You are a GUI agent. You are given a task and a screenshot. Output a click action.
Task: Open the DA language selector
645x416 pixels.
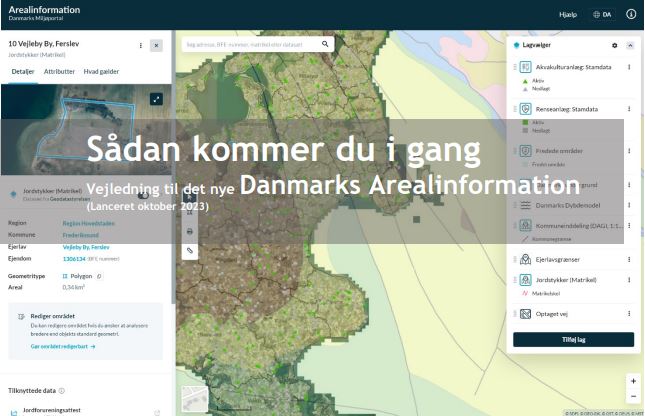click(602, 14)
